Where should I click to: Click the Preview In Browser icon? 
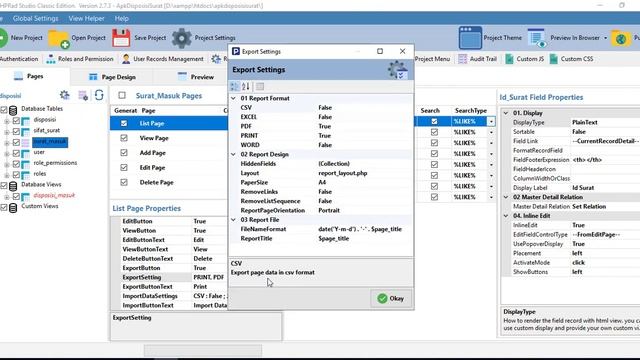[536, 38]
